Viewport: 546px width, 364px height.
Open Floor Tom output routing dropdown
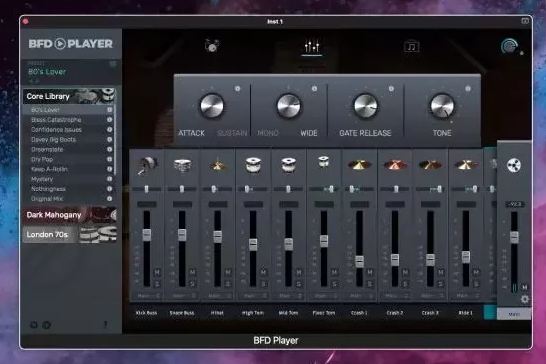coord(325,296)
